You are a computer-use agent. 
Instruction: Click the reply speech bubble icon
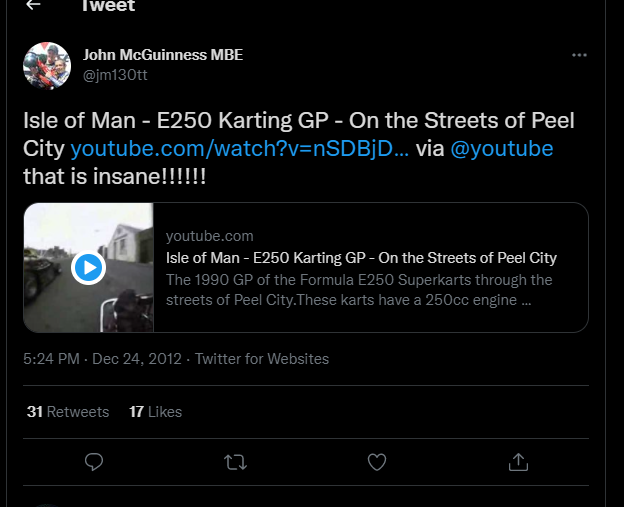click(94, 462)
